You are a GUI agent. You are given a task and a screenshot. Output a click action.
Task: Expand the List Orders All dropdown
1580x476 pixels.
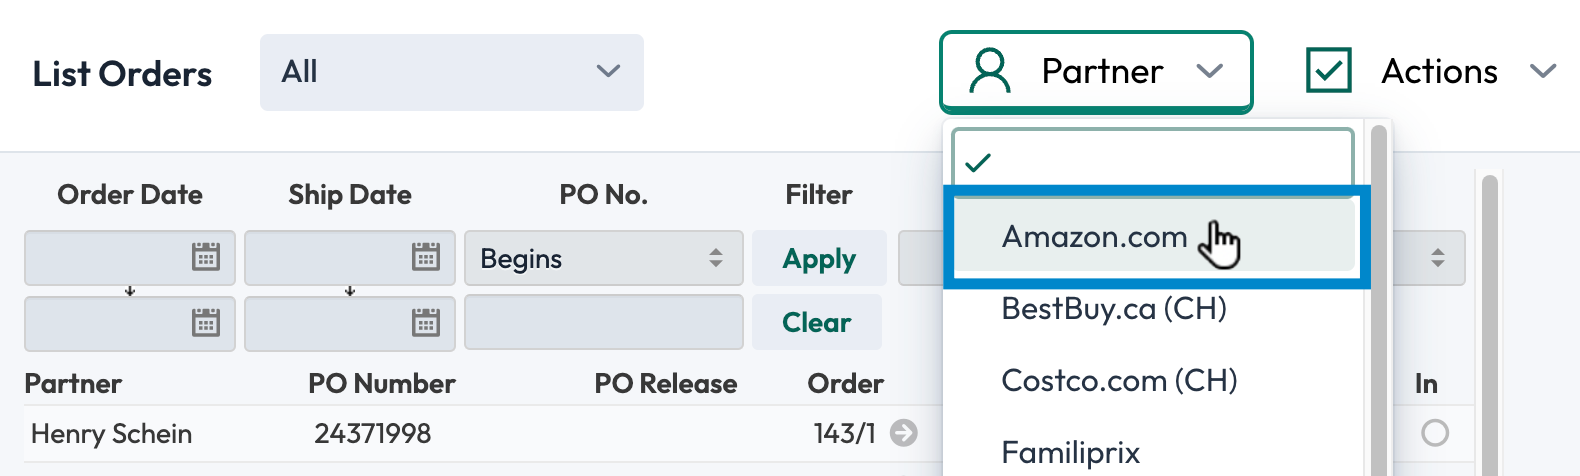[x=452, y=72]
